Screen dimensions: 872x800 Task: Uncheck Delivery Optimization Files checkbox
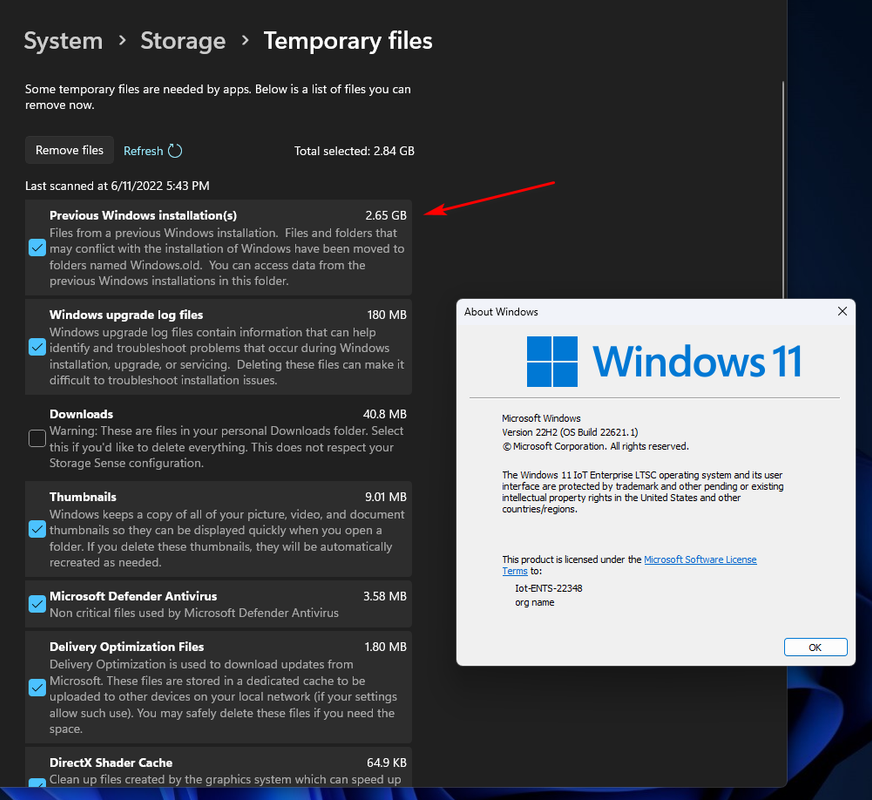point(37,688)
